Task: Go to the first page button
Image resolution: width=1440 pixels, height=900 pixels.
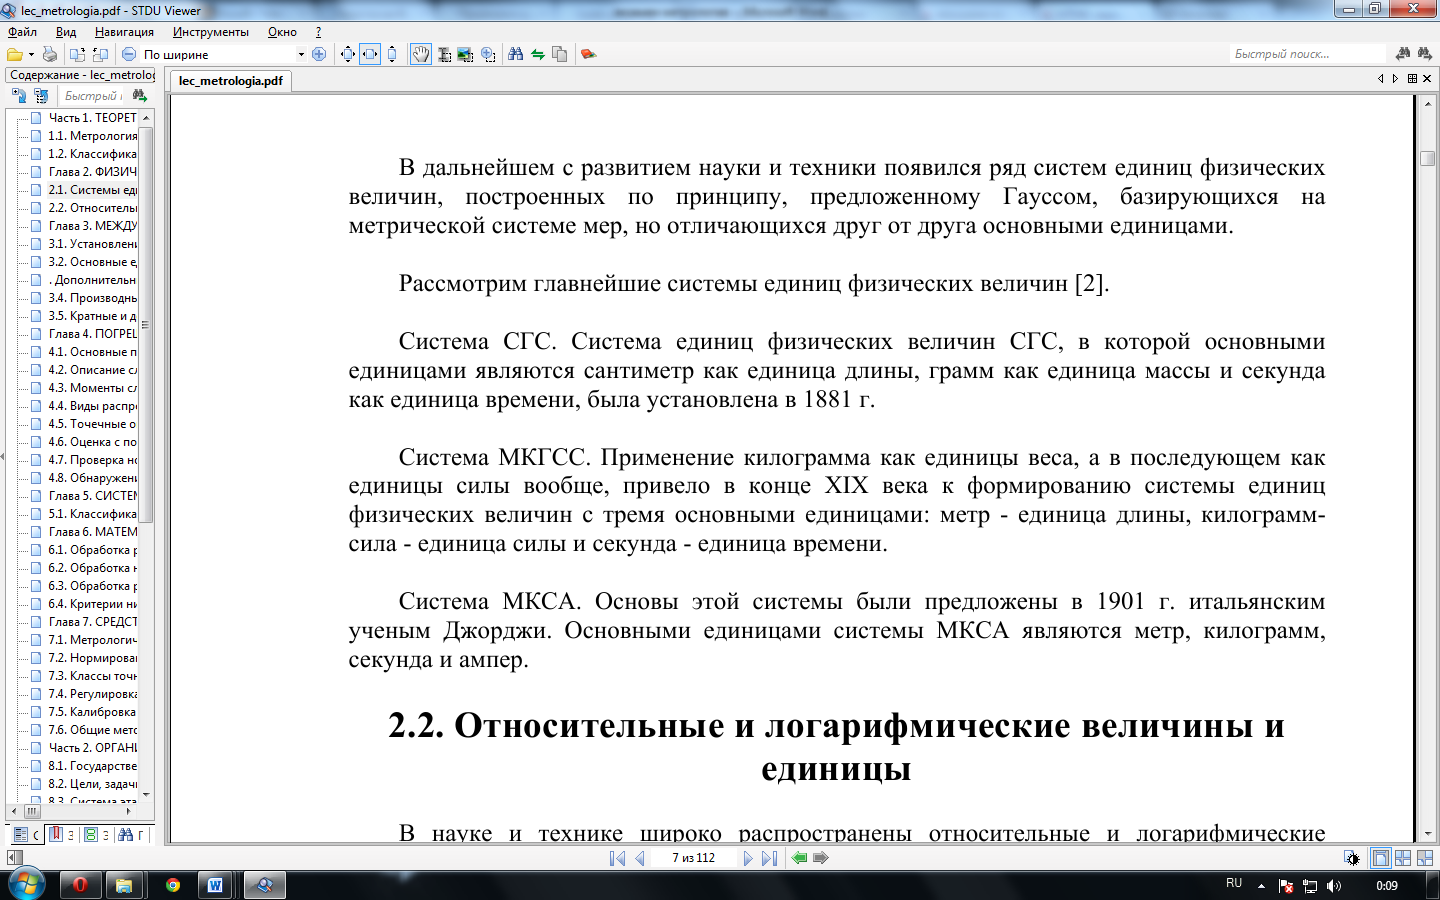Action: click(617, 858)
